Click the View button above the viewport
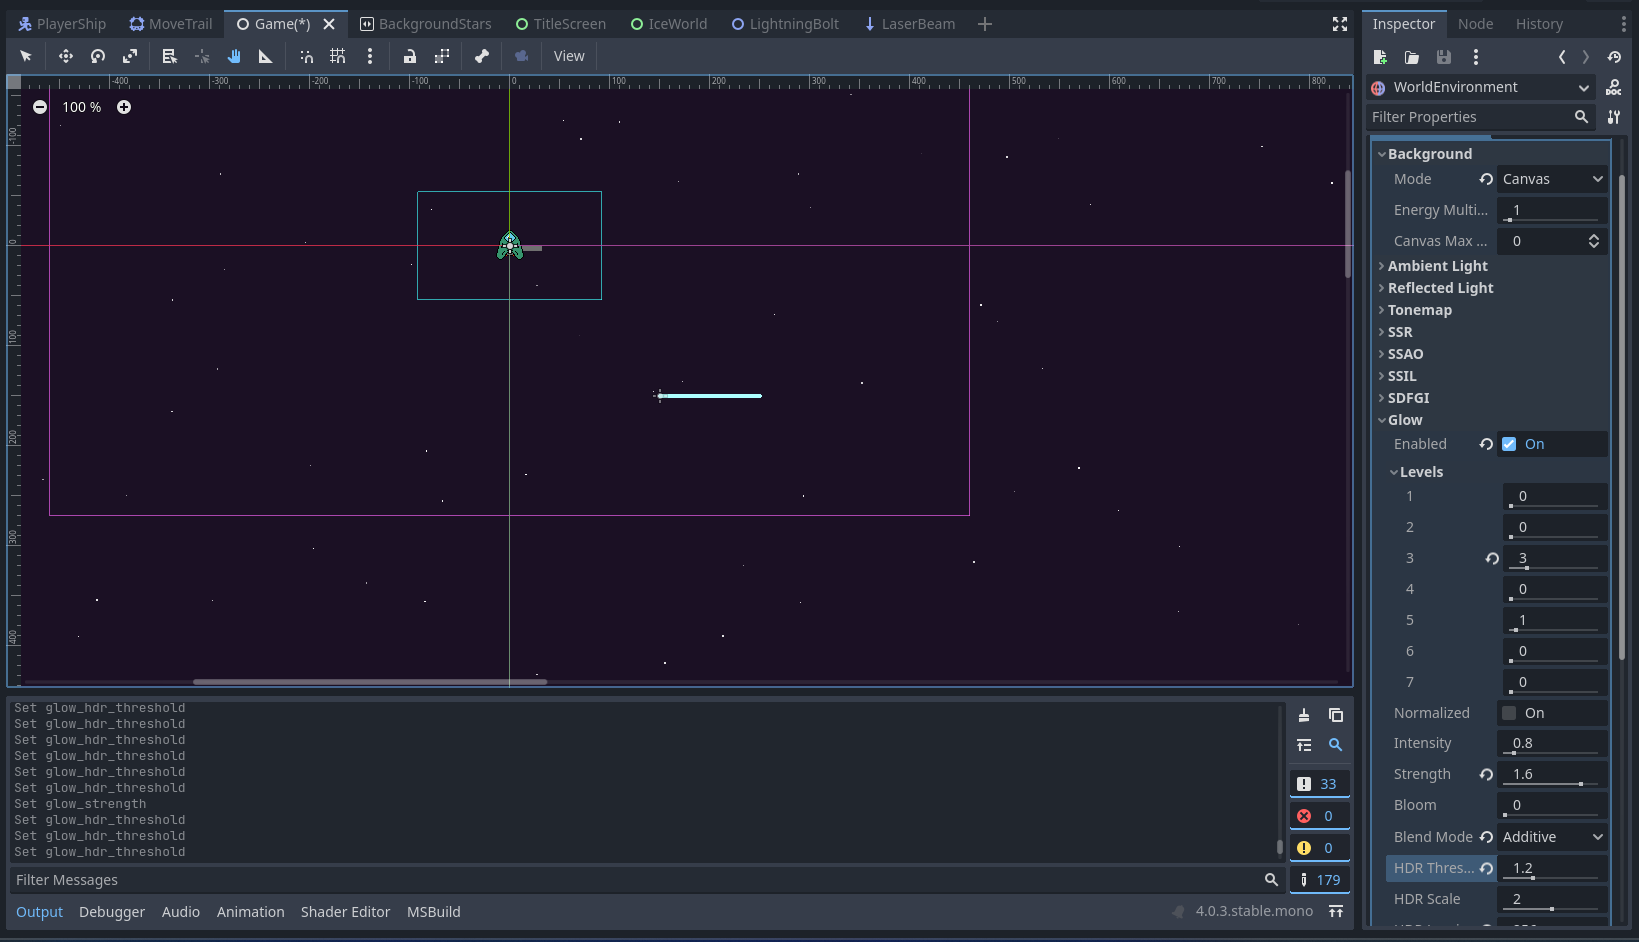 tap(568, 56)
